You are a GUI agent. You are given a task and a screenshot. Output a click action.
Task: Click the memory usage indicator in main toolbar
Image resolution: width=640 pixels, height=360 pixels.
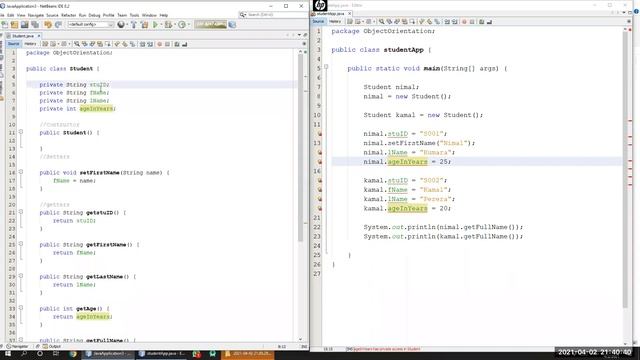(x=210, y=25)
